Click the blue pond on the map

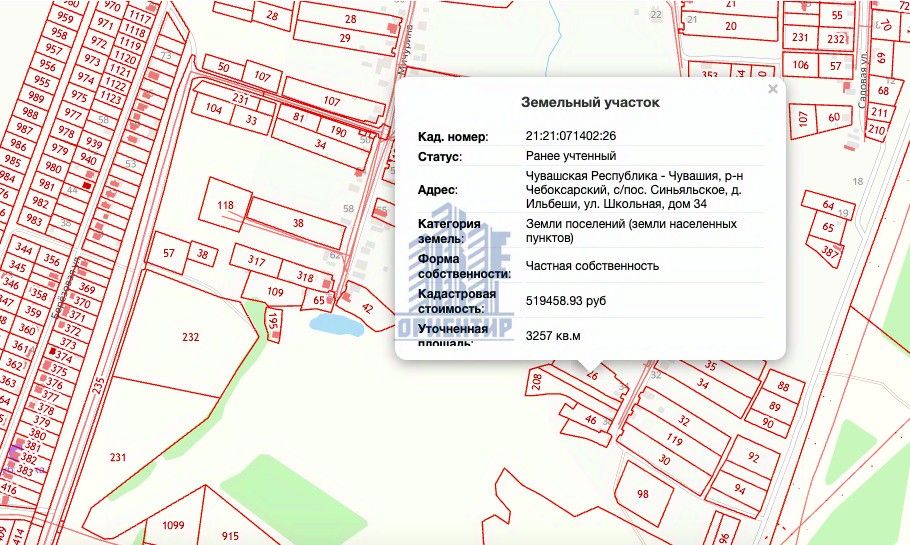point(337,325)
